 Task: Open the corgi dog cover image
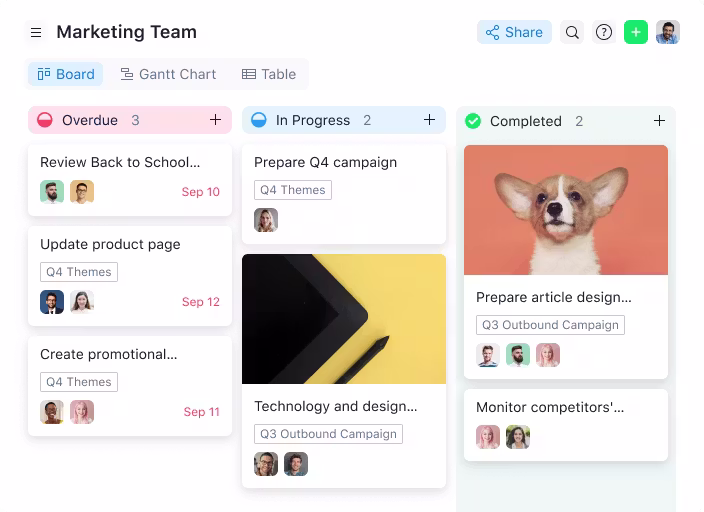pyautogui.click(x=566, y=210)
